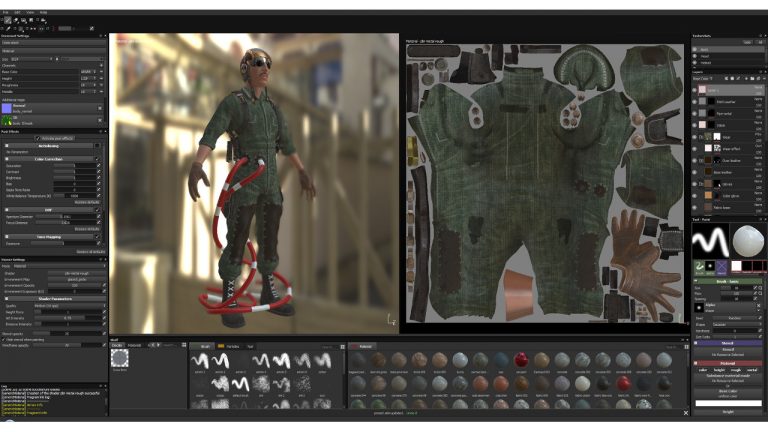Open the View menu
Screen dimensions: 768x432
(x=30, y=12)
